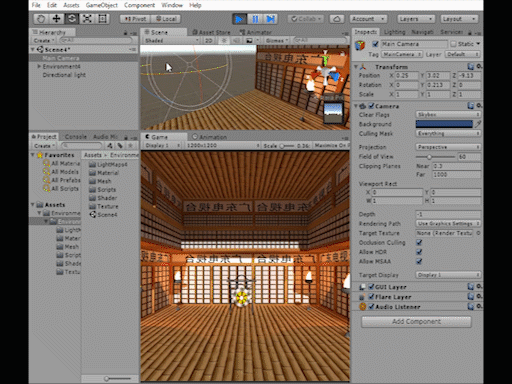Toggle the Allow MSAA checkbox
512x384 pixels.
point(419,261)
